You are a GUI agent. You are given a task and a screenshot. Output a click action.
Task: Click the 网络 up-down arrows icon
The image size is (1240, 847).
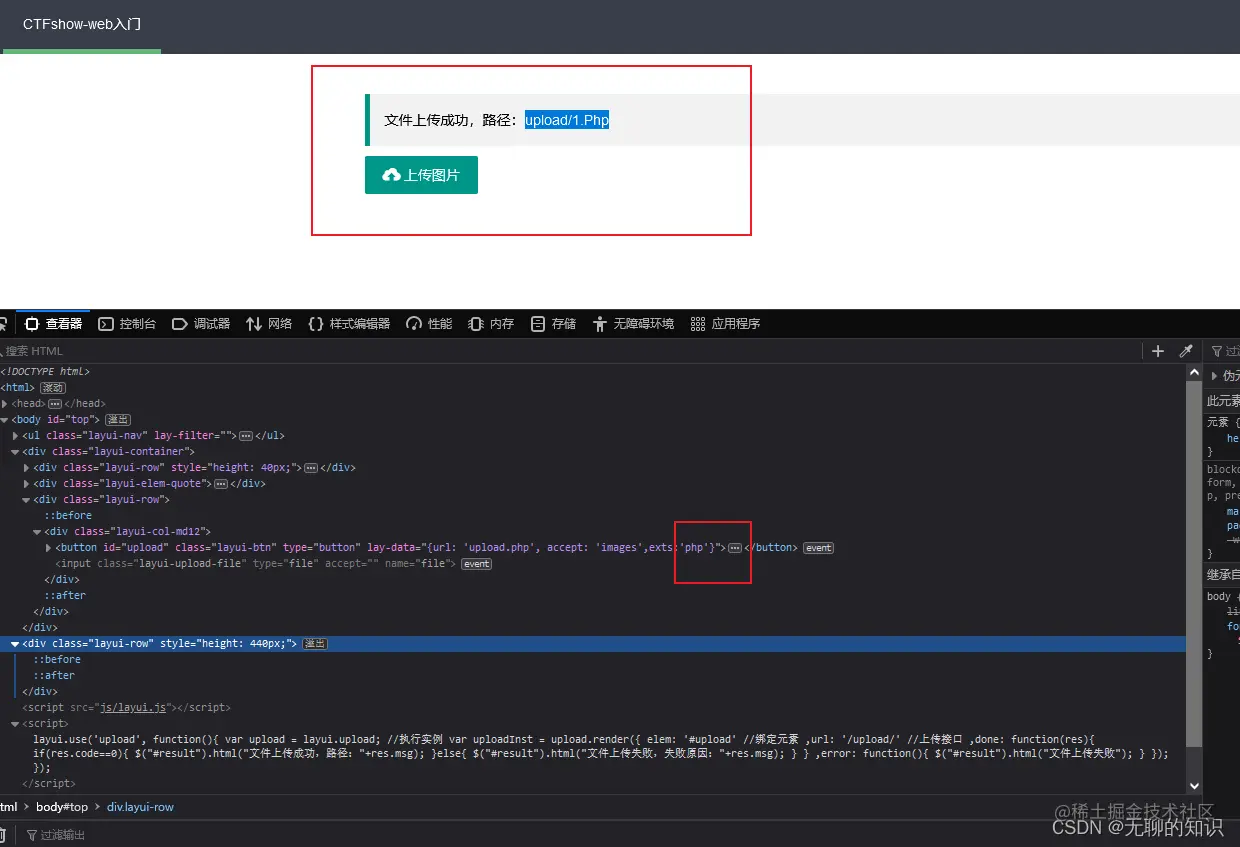(254, 324)
